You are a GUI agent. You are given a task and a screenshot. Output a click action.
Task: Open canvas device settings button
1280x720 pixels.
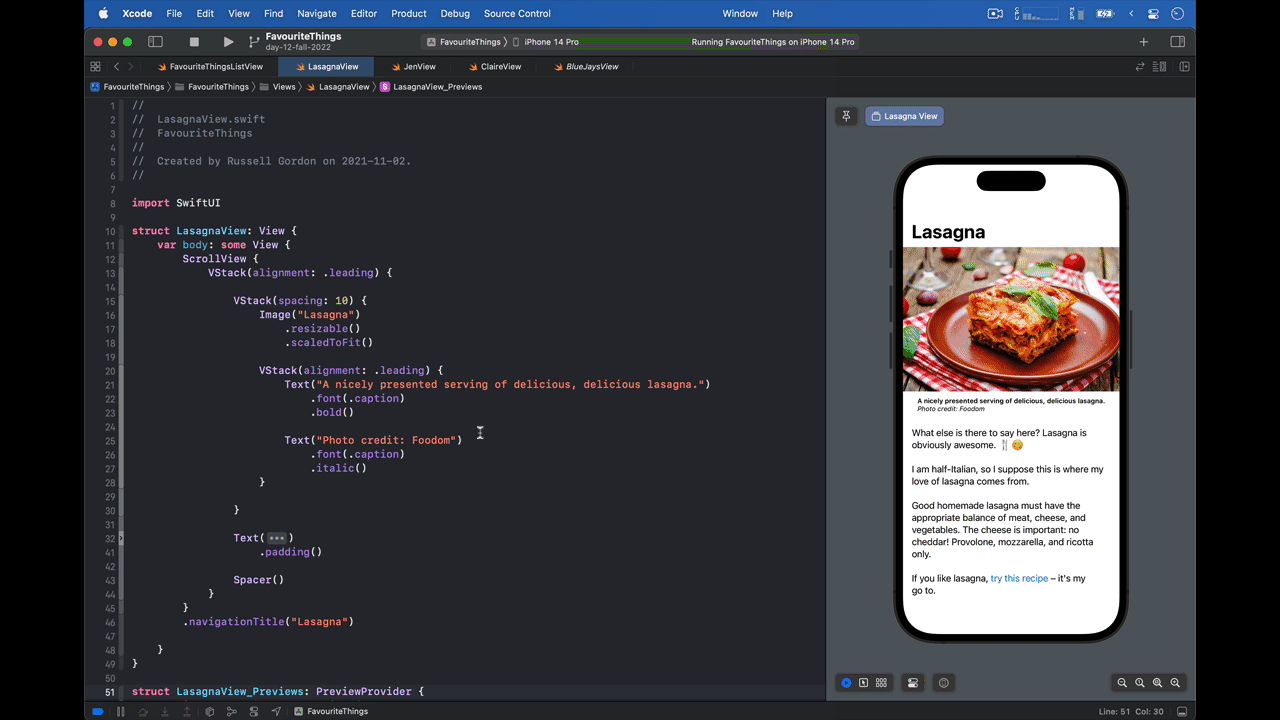pyautogui.click(x=912, y=683)
